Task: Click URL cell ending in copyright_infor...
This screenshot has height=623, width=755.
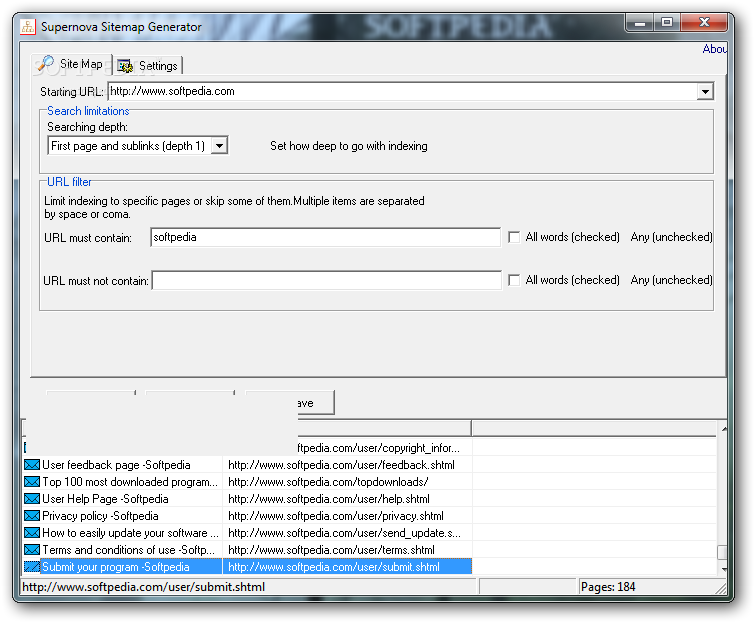Action: 384,448
